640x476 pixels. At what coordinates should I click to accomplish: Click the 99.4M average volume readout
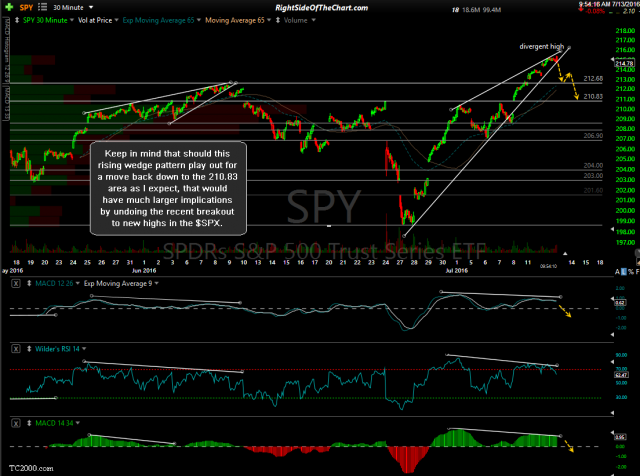[x=491, y=10]
